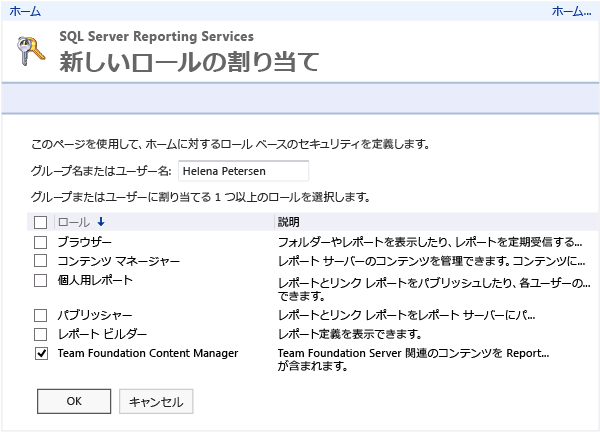Image resolution: width=600 pixels, height=432 pixels.
Task: Click the blue sort arrow next to ロール
Action: (101, 222)
